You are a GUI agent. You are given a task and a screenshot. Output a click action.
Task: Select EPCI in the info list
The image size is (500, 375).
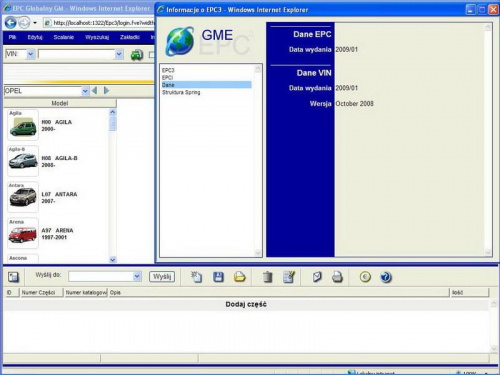pyautogui.click(x=168, y=77)
